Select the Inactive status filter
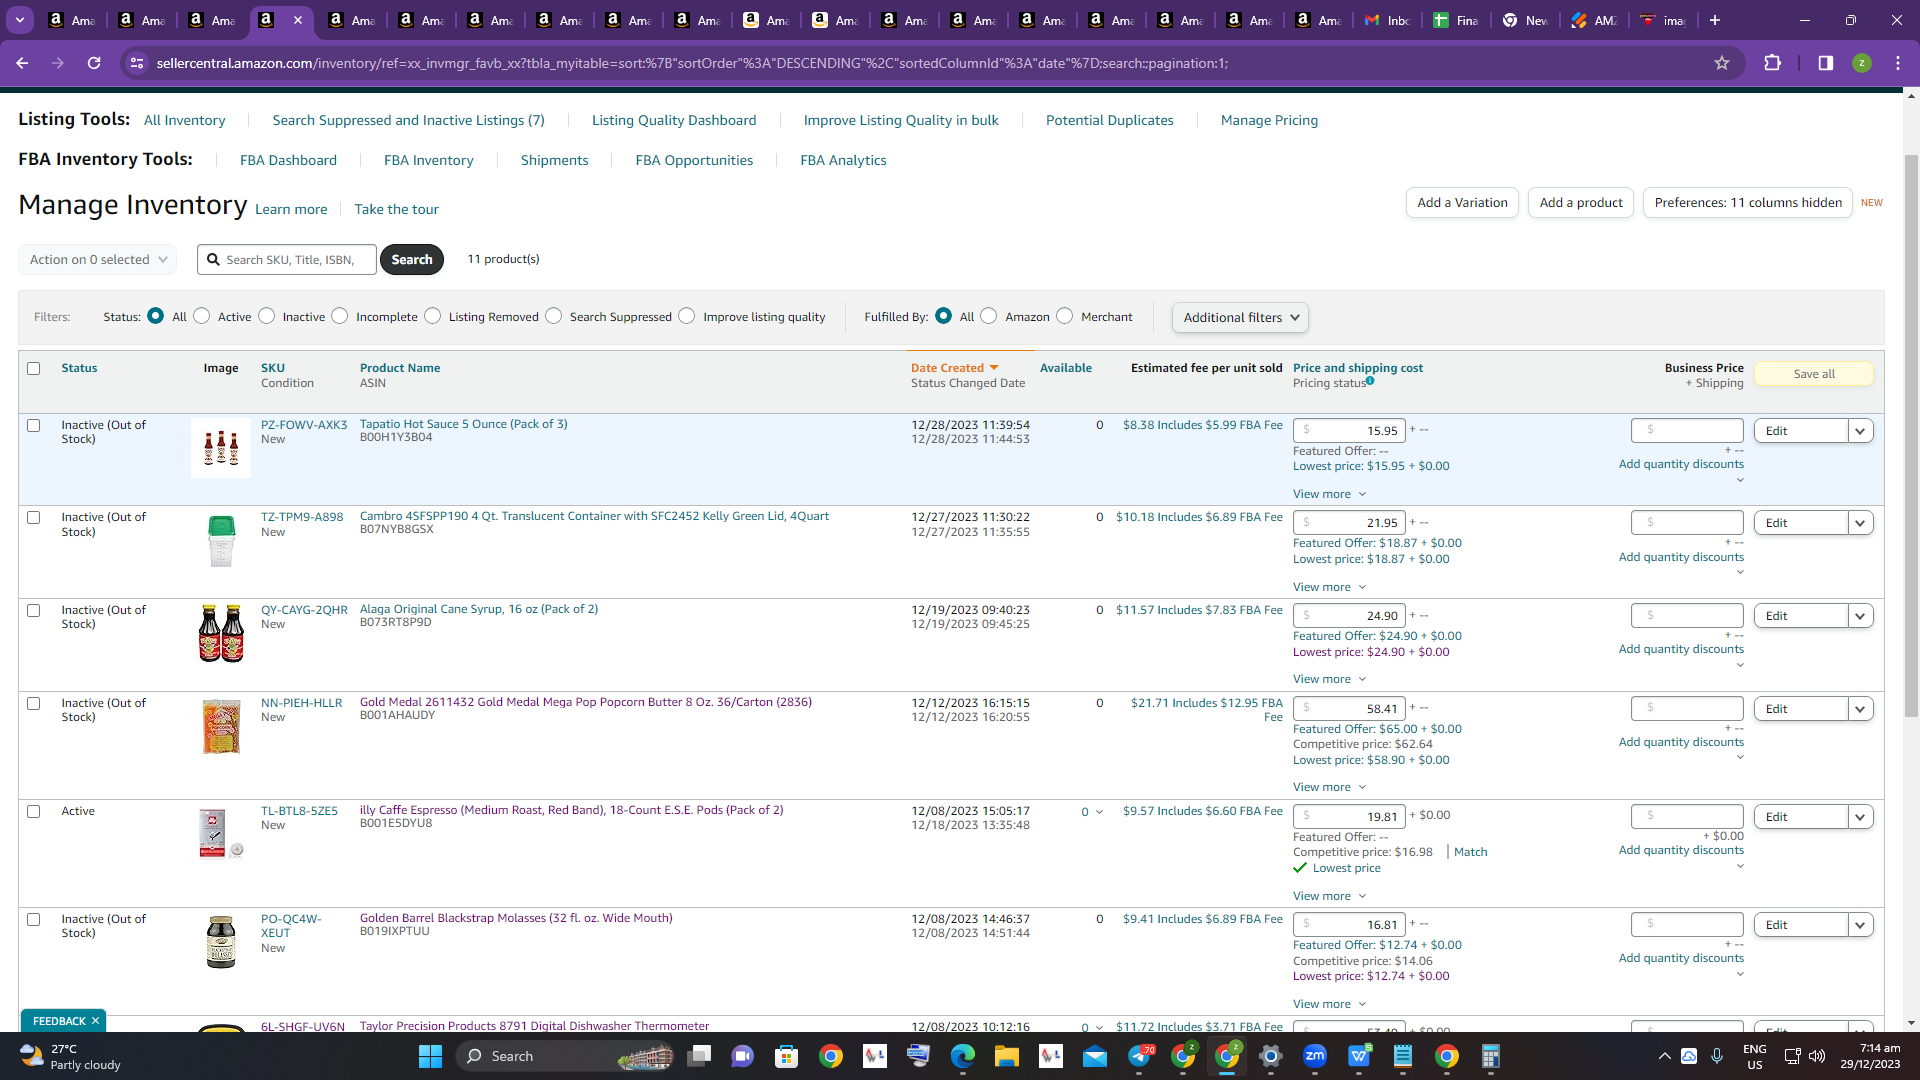Viewport: 1920px width, 1080px height. click(x=267, y=316)
